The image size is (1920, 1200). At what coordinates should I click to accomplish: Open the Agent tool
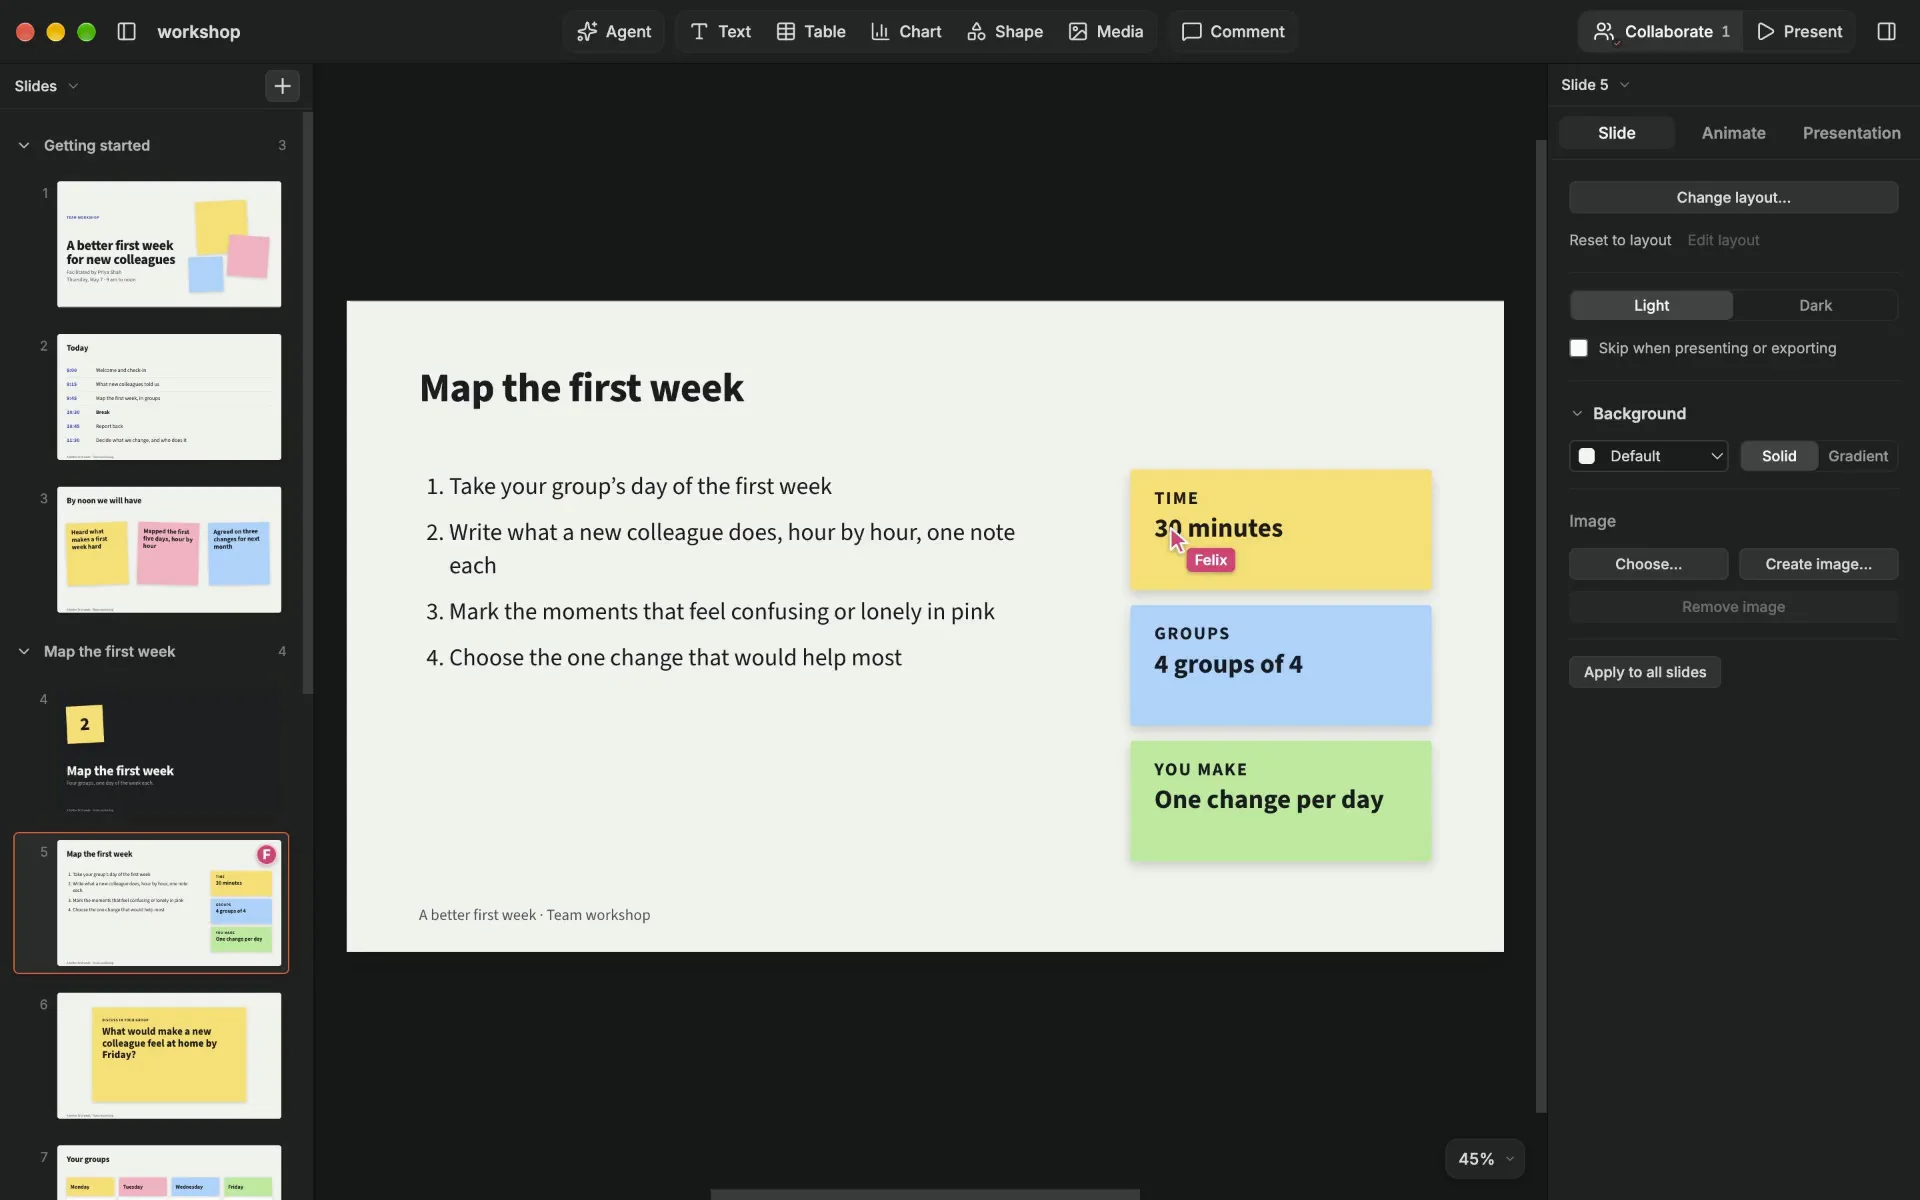tap(614, 31)
